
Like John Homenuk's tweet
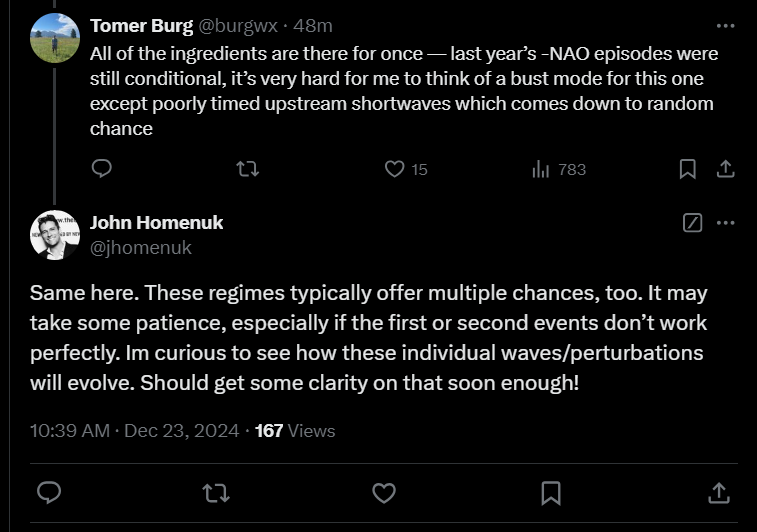(384, 493)
